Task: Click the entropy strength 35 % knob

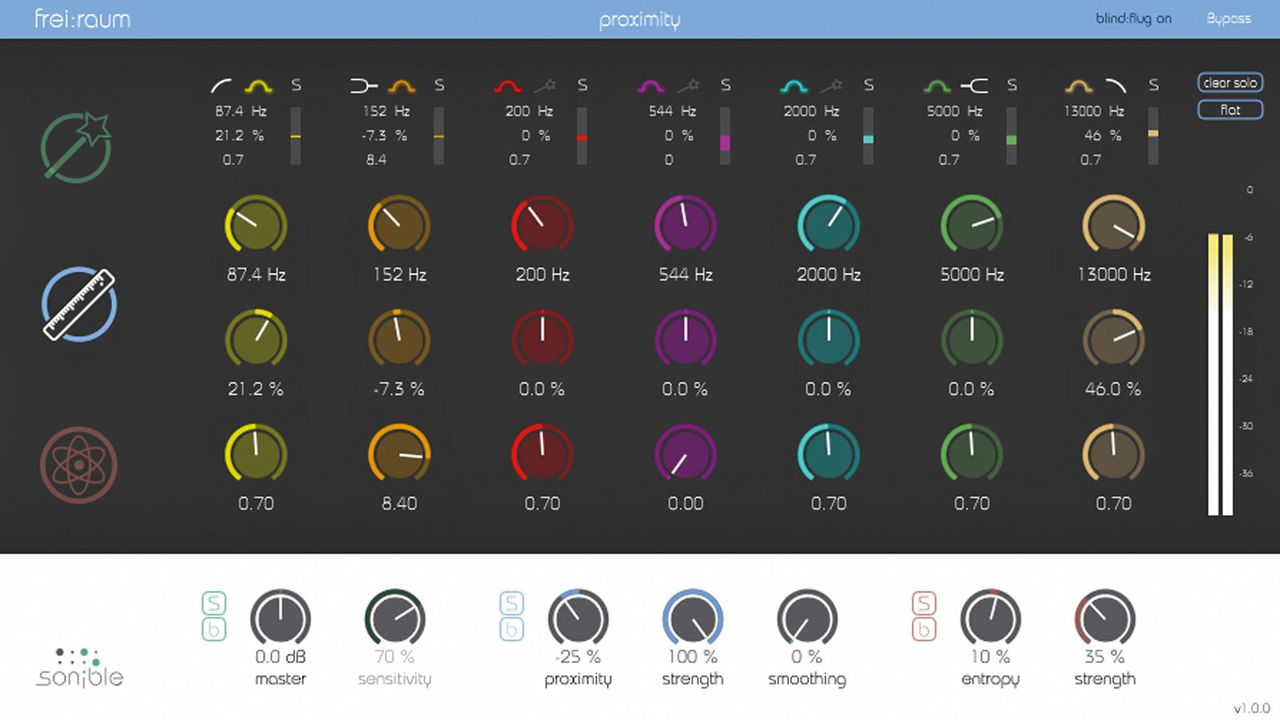Action: pyautogui.click(x=1105, y=619)
